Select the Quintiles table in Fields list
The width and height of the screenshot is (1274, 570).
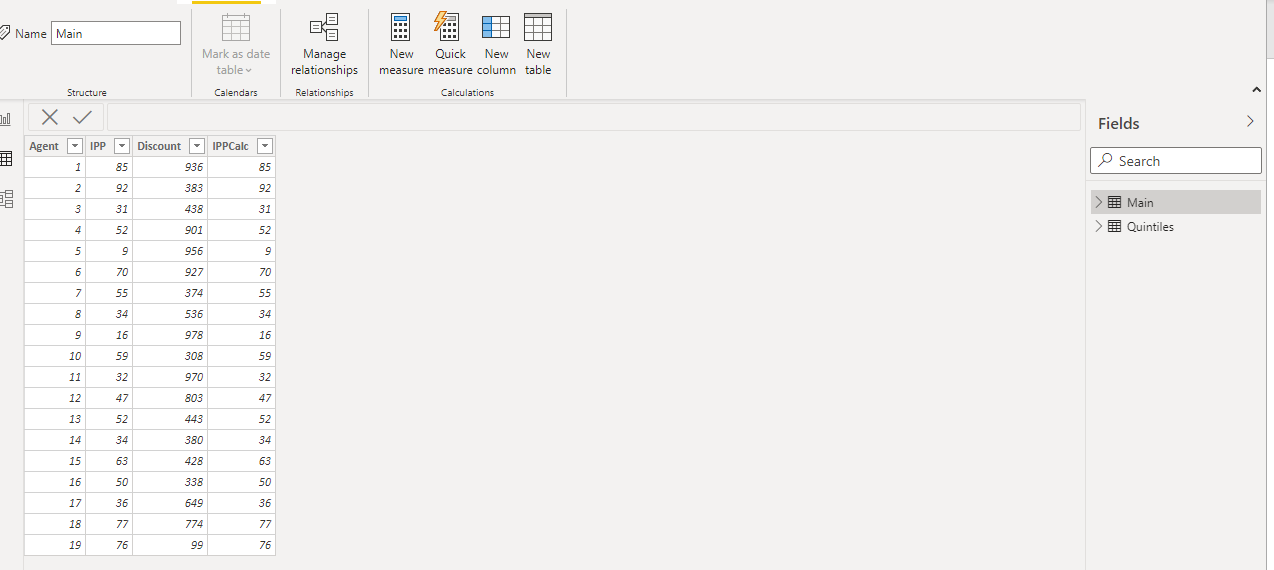1176,226
